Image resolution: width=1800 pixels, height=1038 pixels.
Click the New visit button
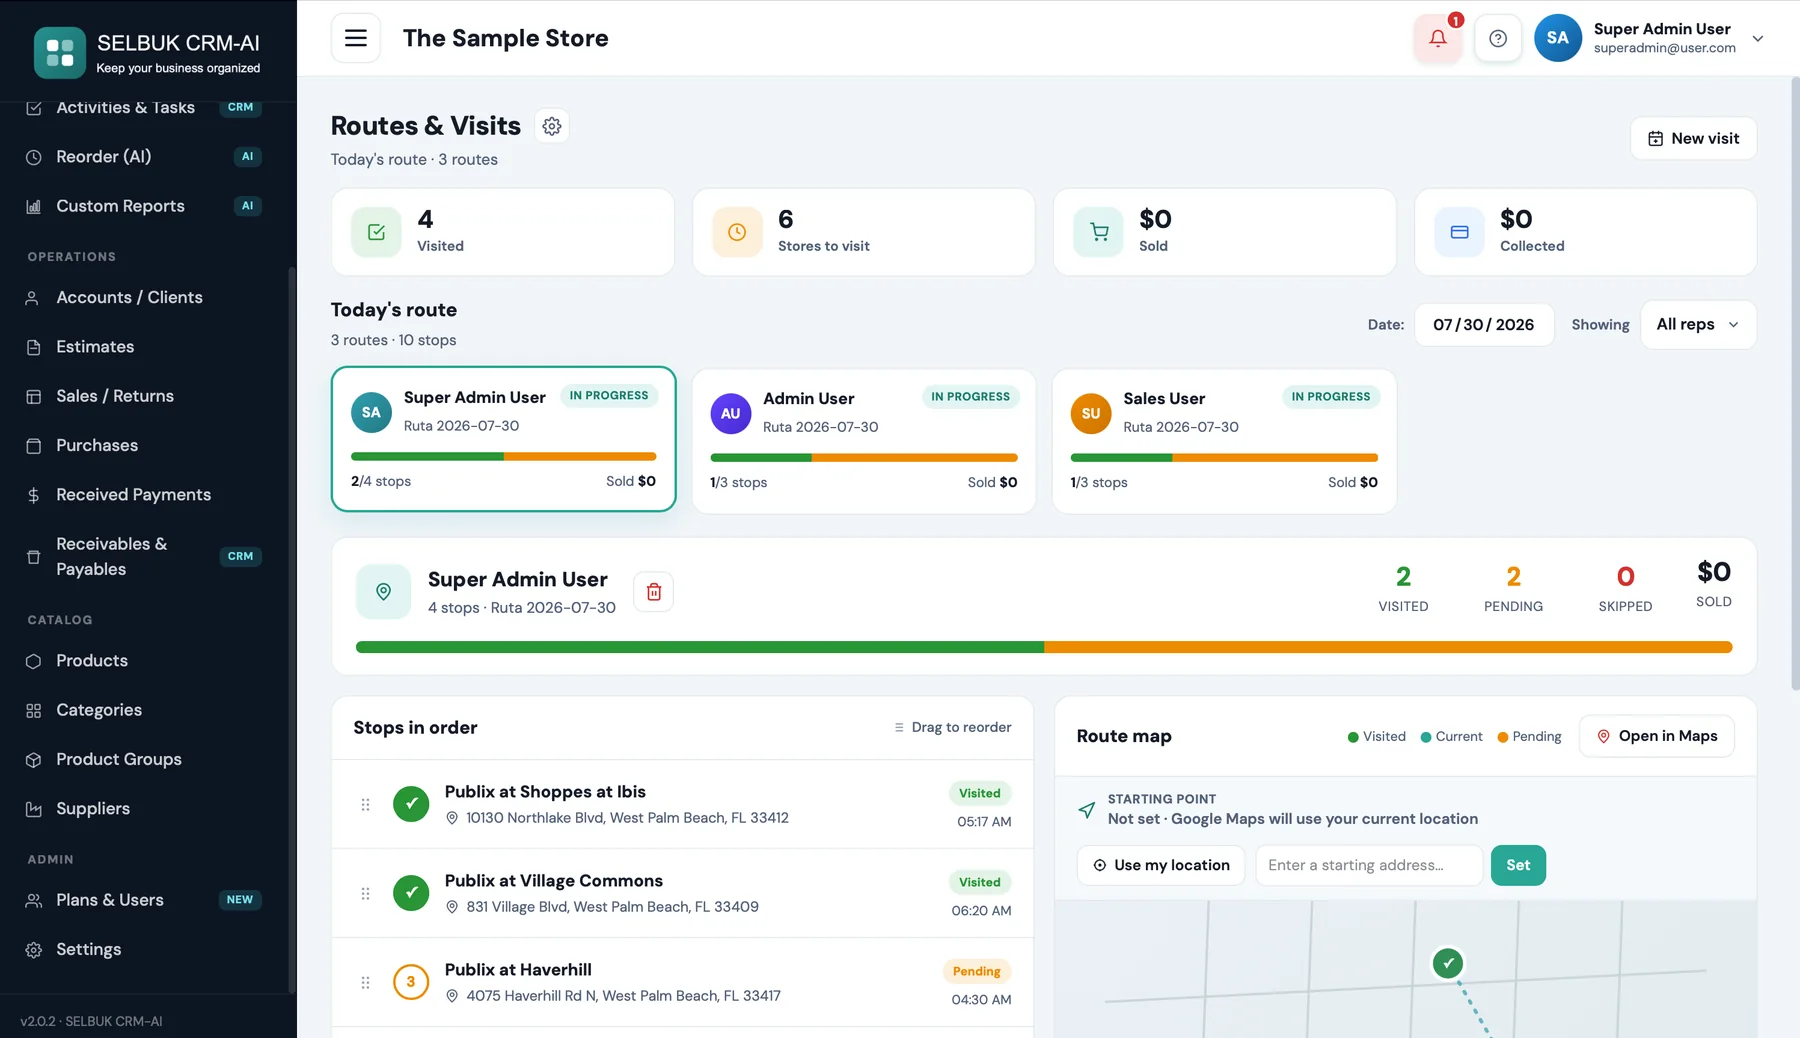[x=1693, y=139]
